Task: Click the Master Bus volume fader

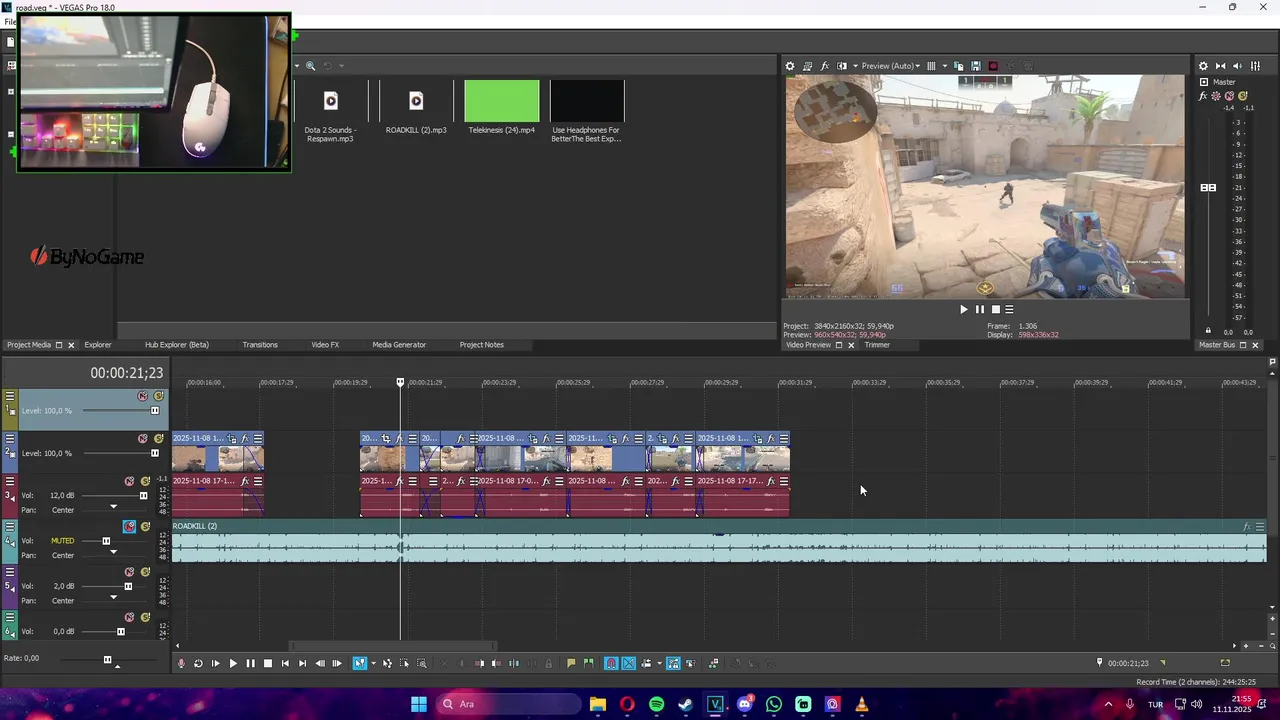Action: coord(1208,188)
